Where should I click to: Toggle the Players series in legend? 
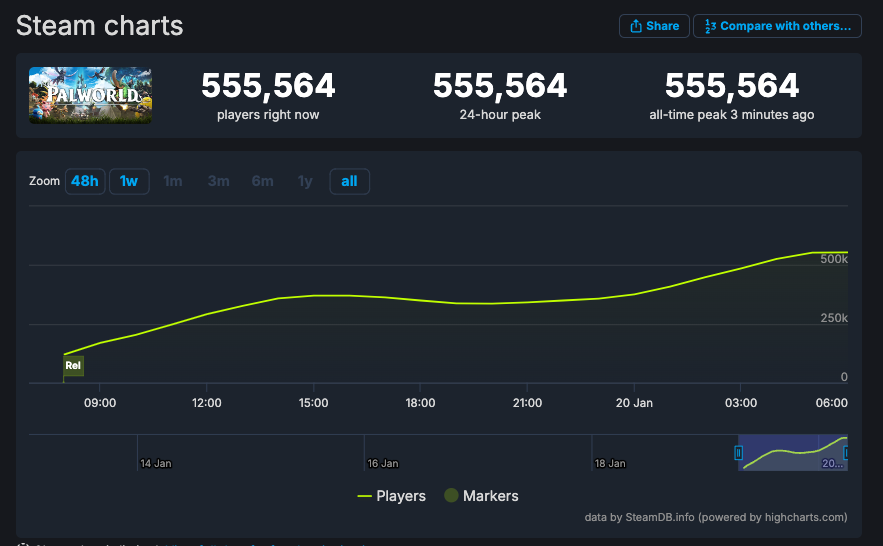coord(391,496)
